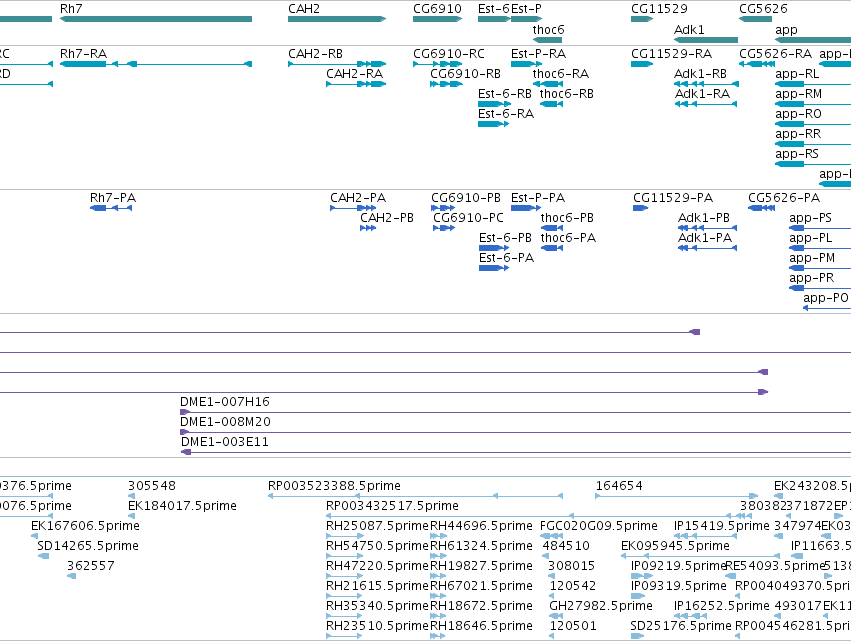Select the GH27982.5prime EST
Screen dimensions: 851x641
pyautogui.click(x=556, y=616)
